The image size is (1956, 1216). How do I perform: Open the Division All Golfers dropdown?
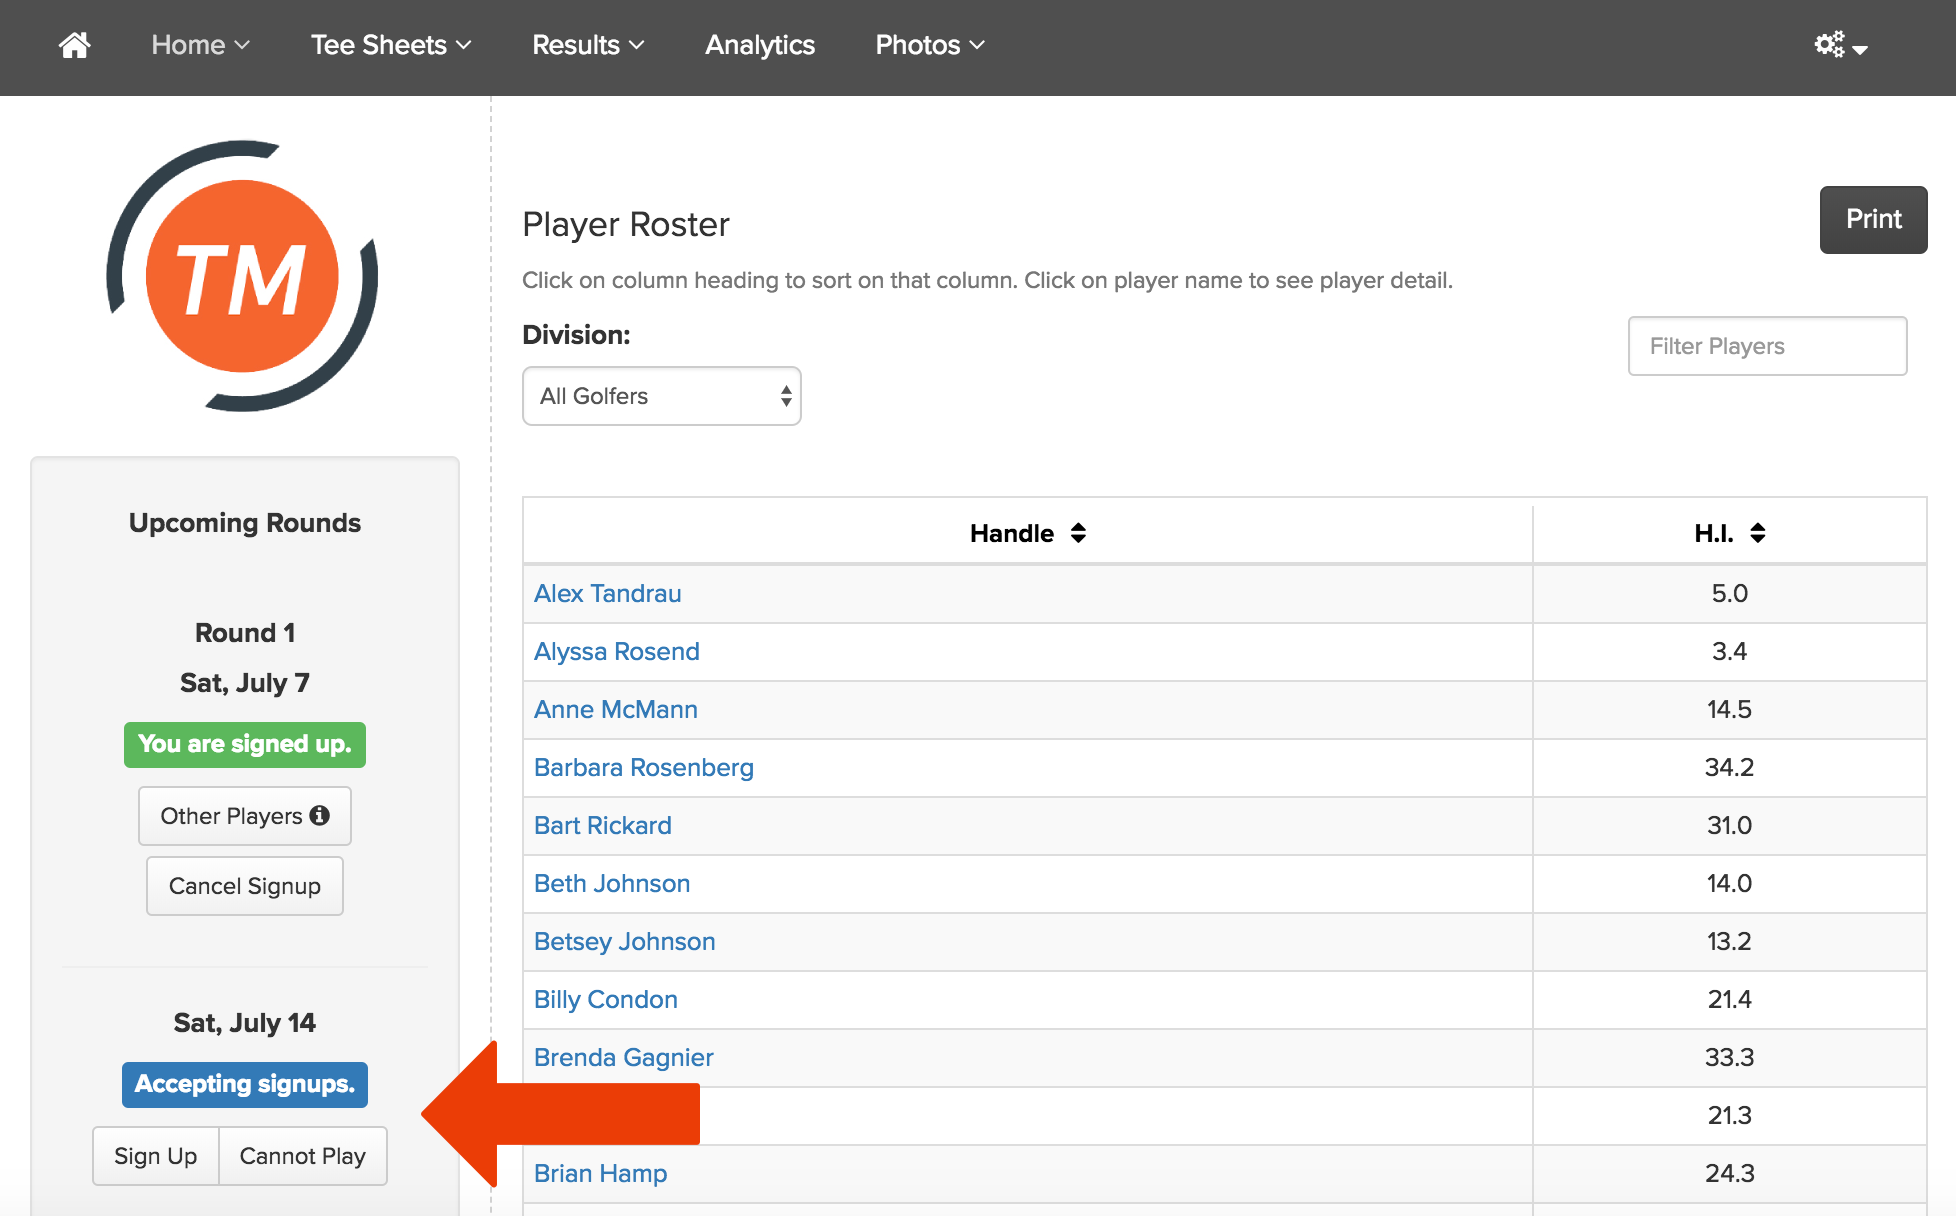pyautogui.click(x=661, y=396)
